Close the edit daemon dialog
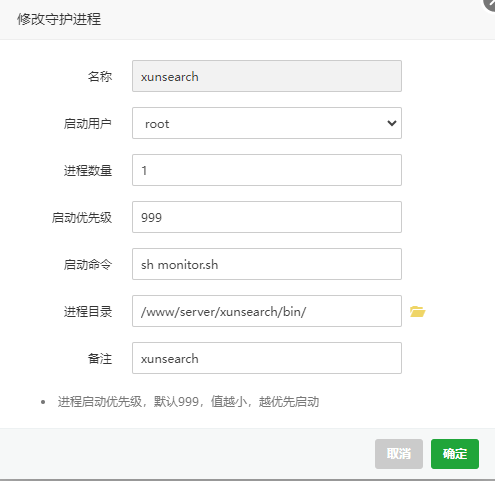This screenshot has height=481, width=495. (490, 4)
